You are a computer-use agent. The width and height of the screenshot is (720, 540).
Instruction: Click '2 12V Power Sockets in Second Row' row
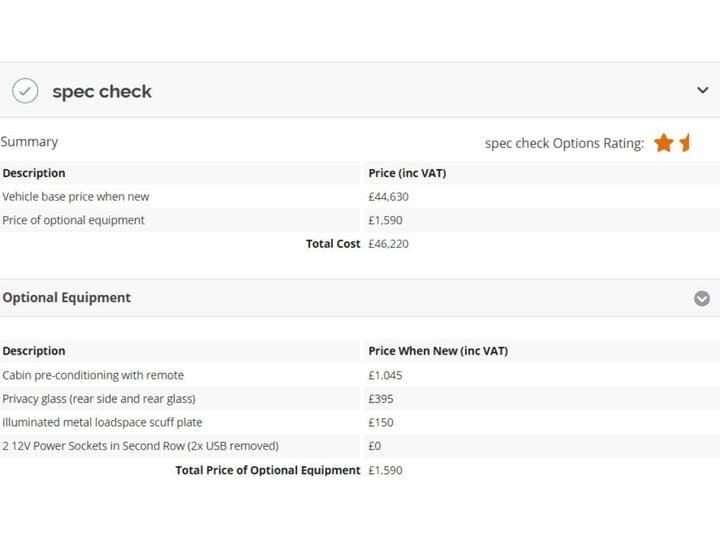pyautogui.click(x=360, y=446)
